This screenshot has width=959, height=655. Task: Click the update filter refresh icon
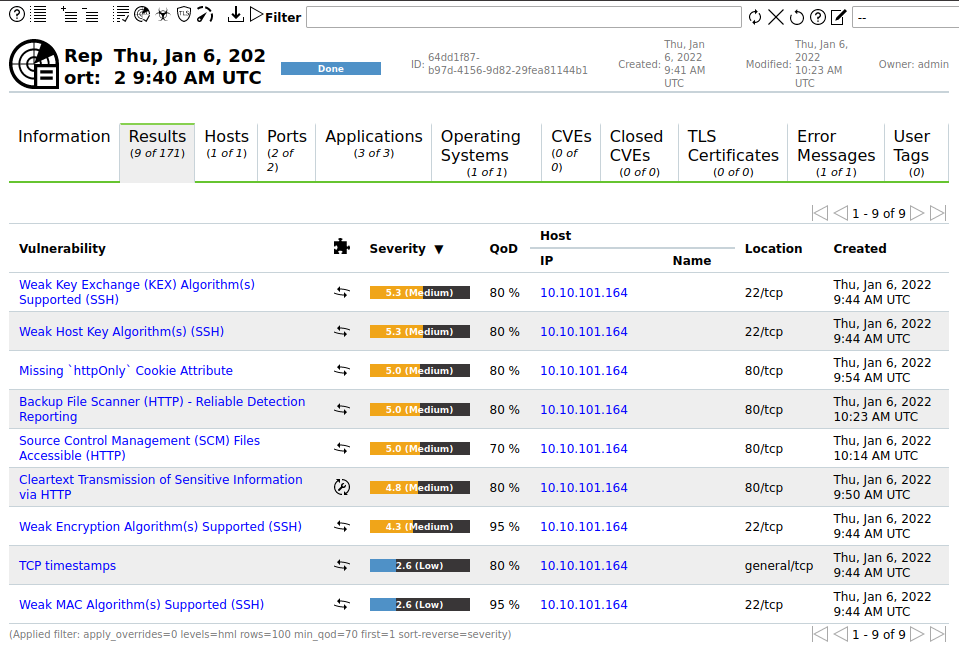[x=755, y=17]
